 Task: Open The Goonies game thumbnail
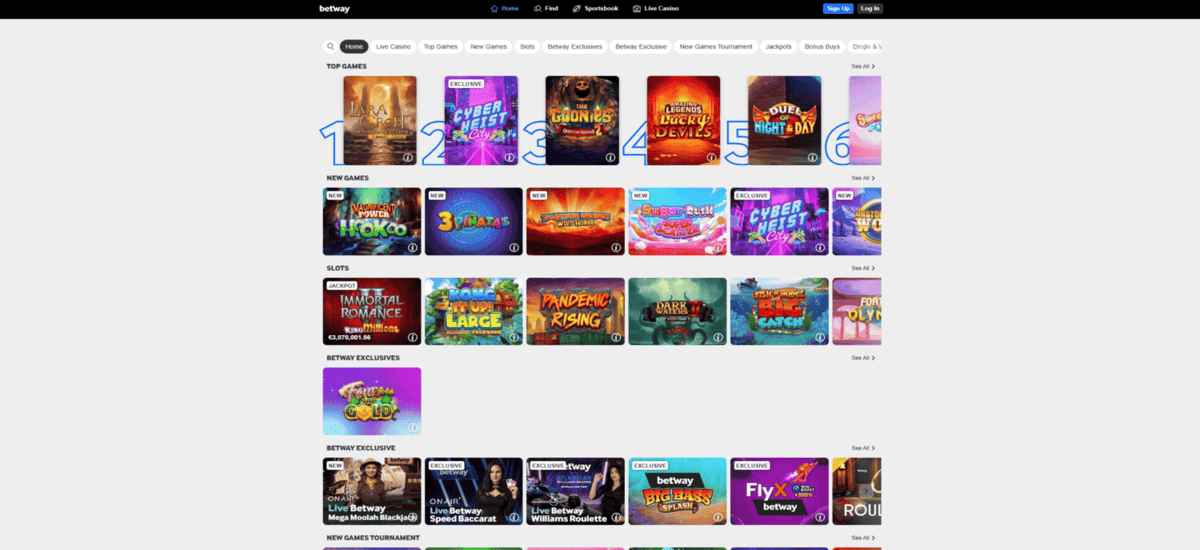(x=582, y=120)
